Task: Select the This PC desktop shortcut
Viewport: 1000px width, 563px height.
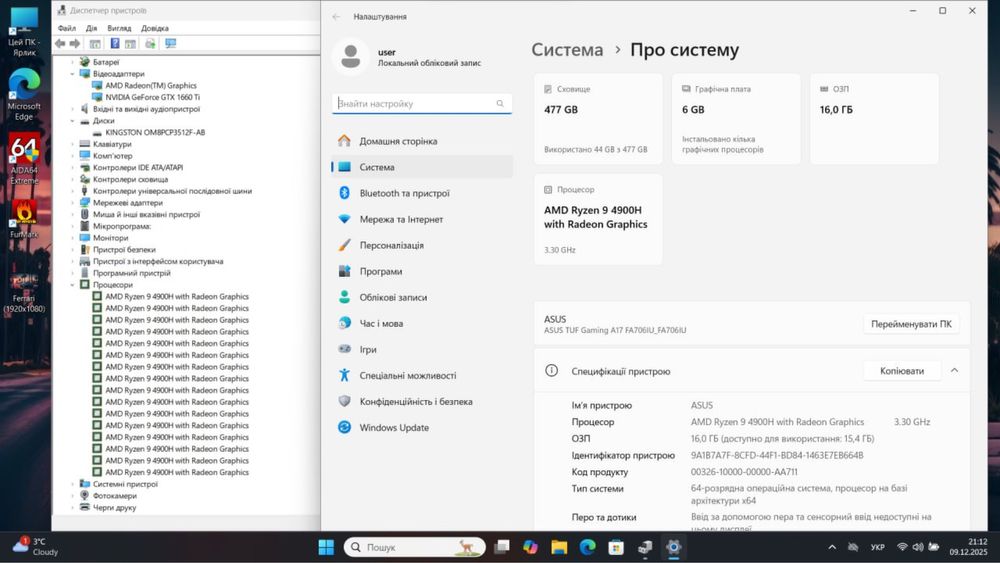Action: point(24,32)
